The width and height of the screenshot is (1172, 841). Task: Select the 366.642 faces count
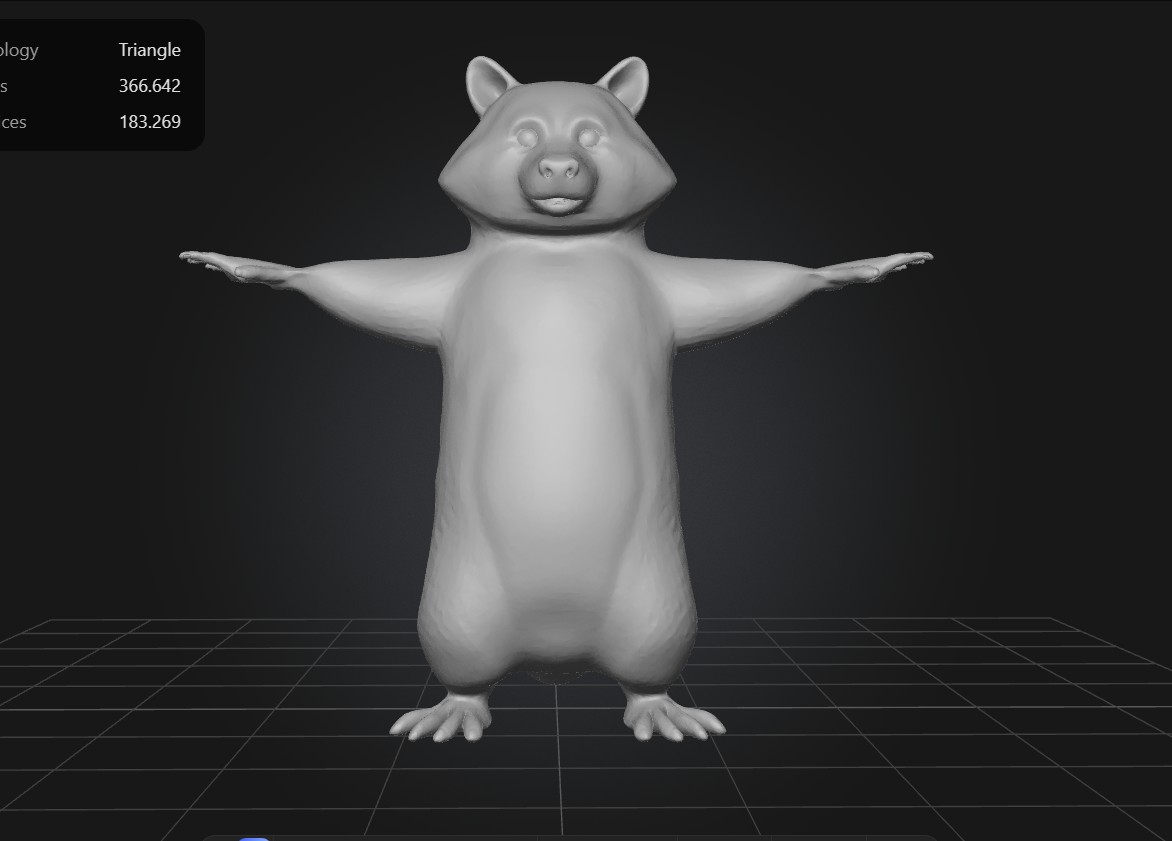(149, 86)
